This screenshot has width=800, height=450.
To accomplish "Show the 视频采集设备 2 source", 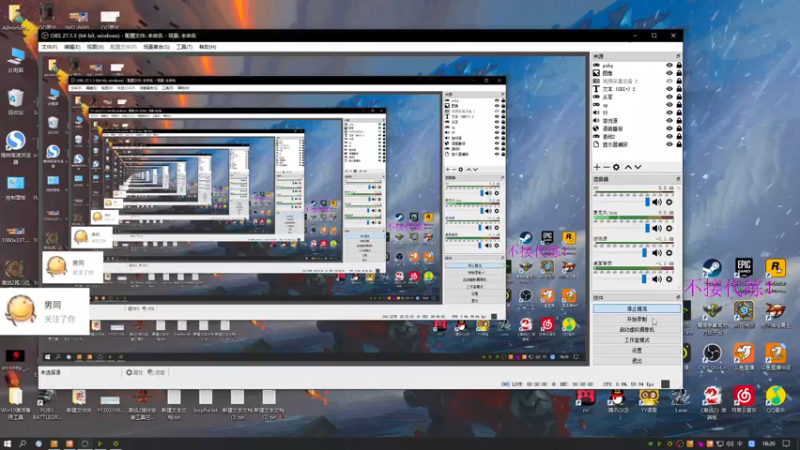I will coord(669,81).
